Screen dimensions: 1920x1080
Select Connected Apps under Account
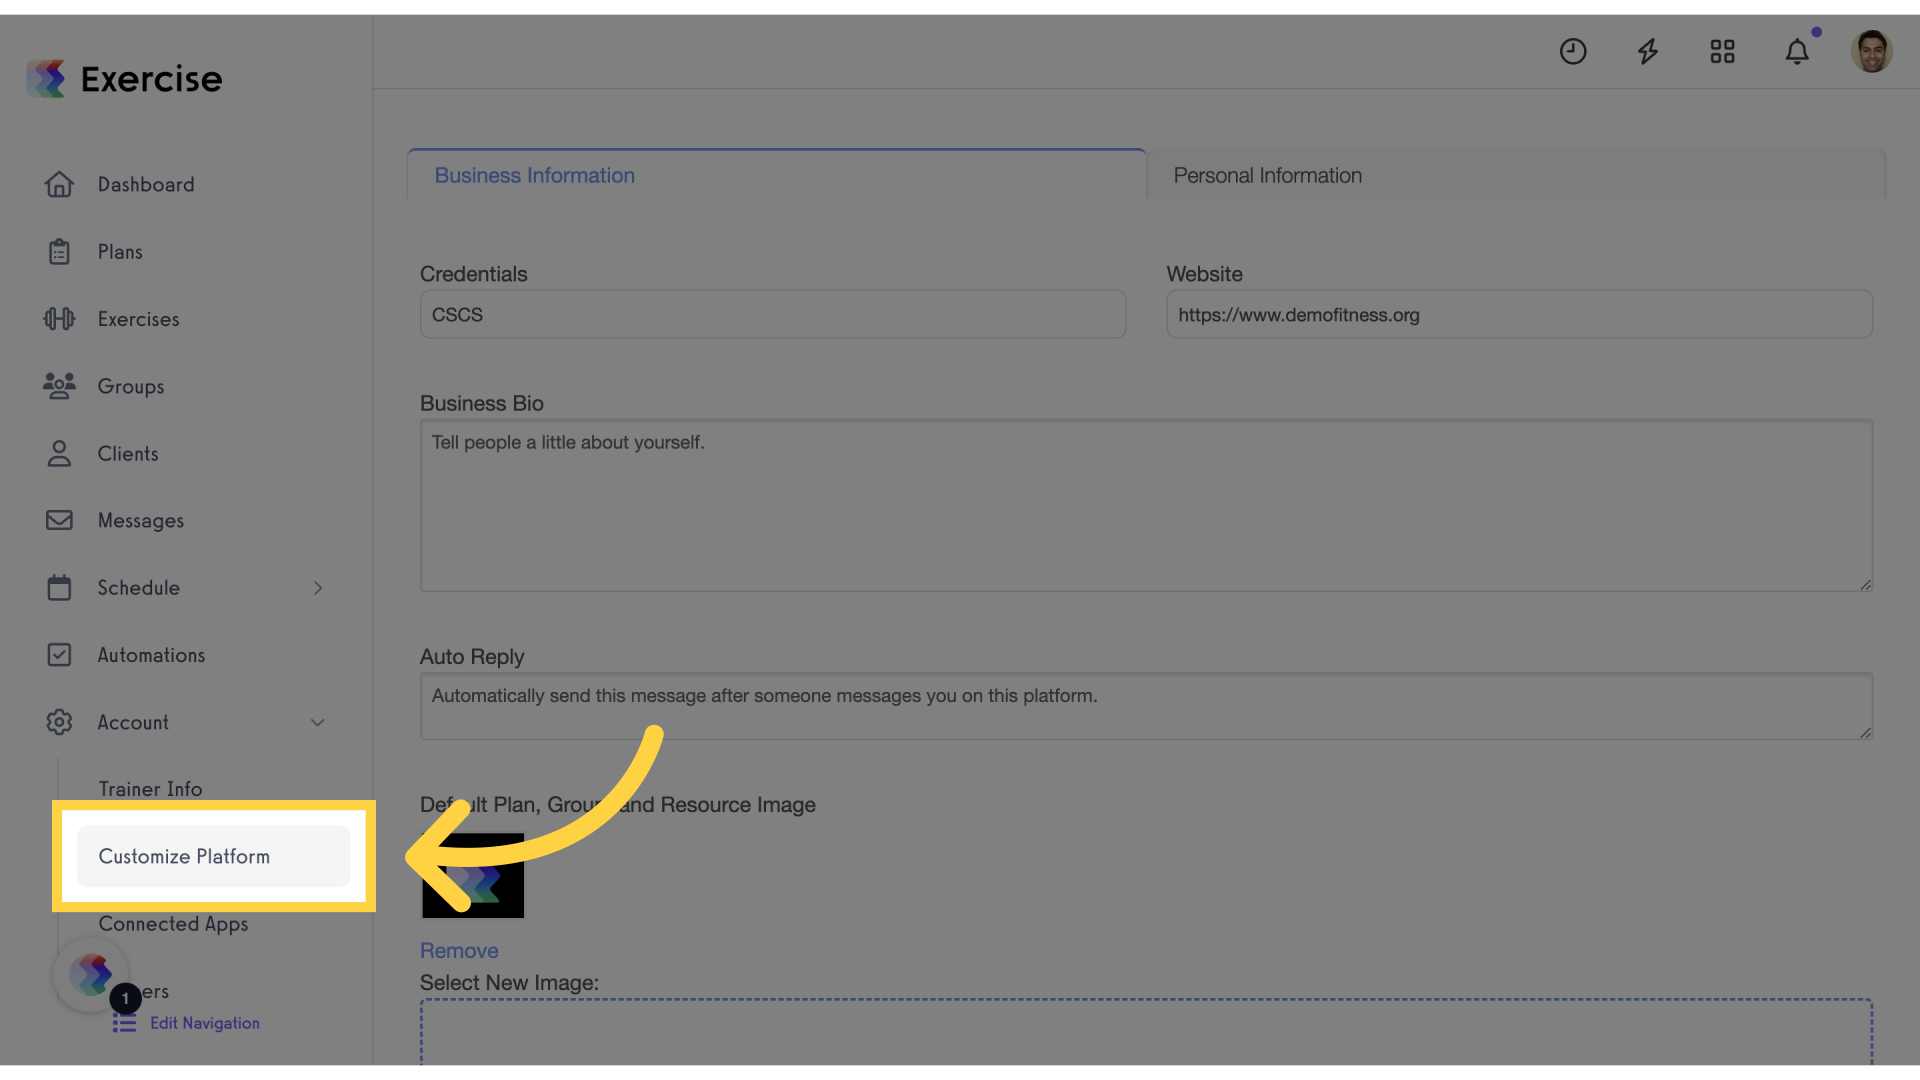tap(173, 924)
